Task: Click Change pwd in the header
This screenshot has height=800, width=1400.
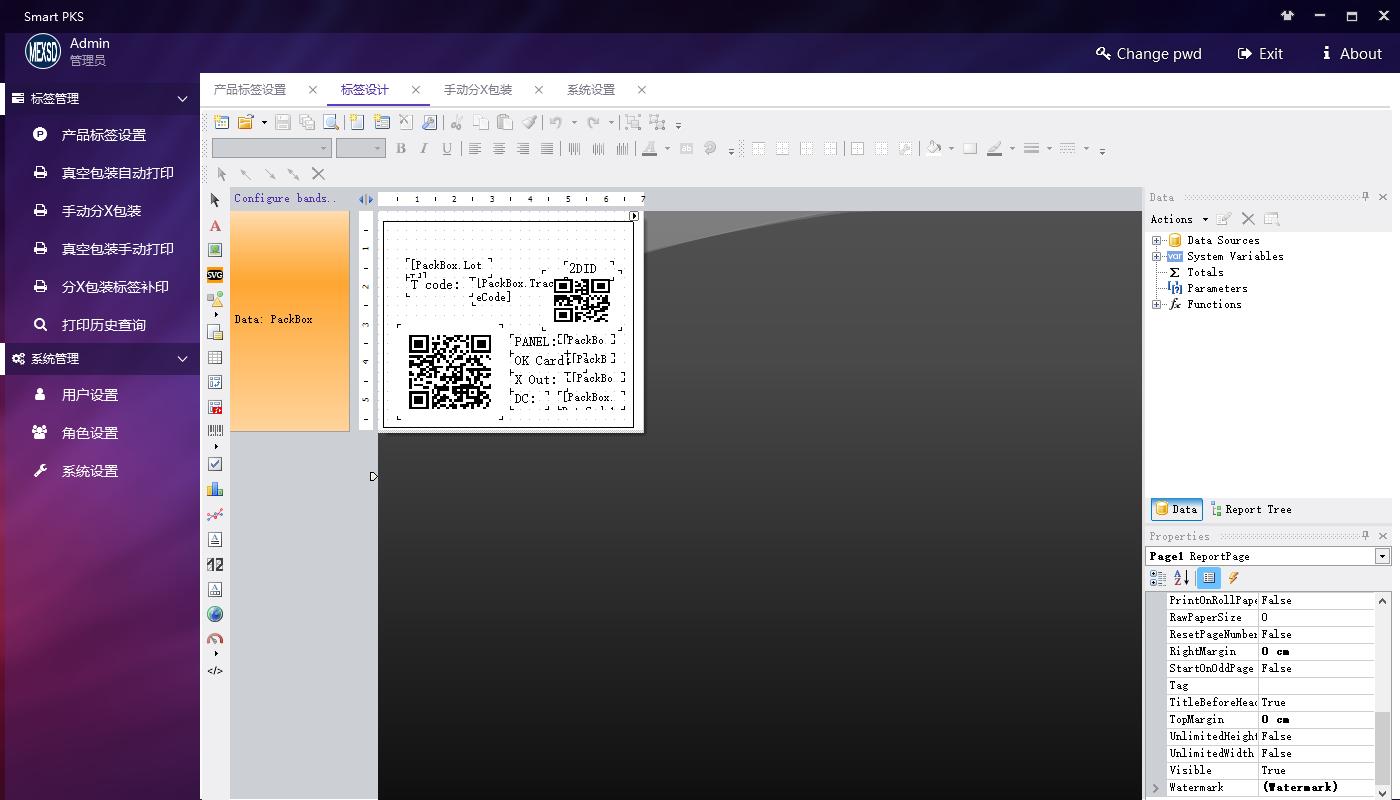Action: 1148,54
